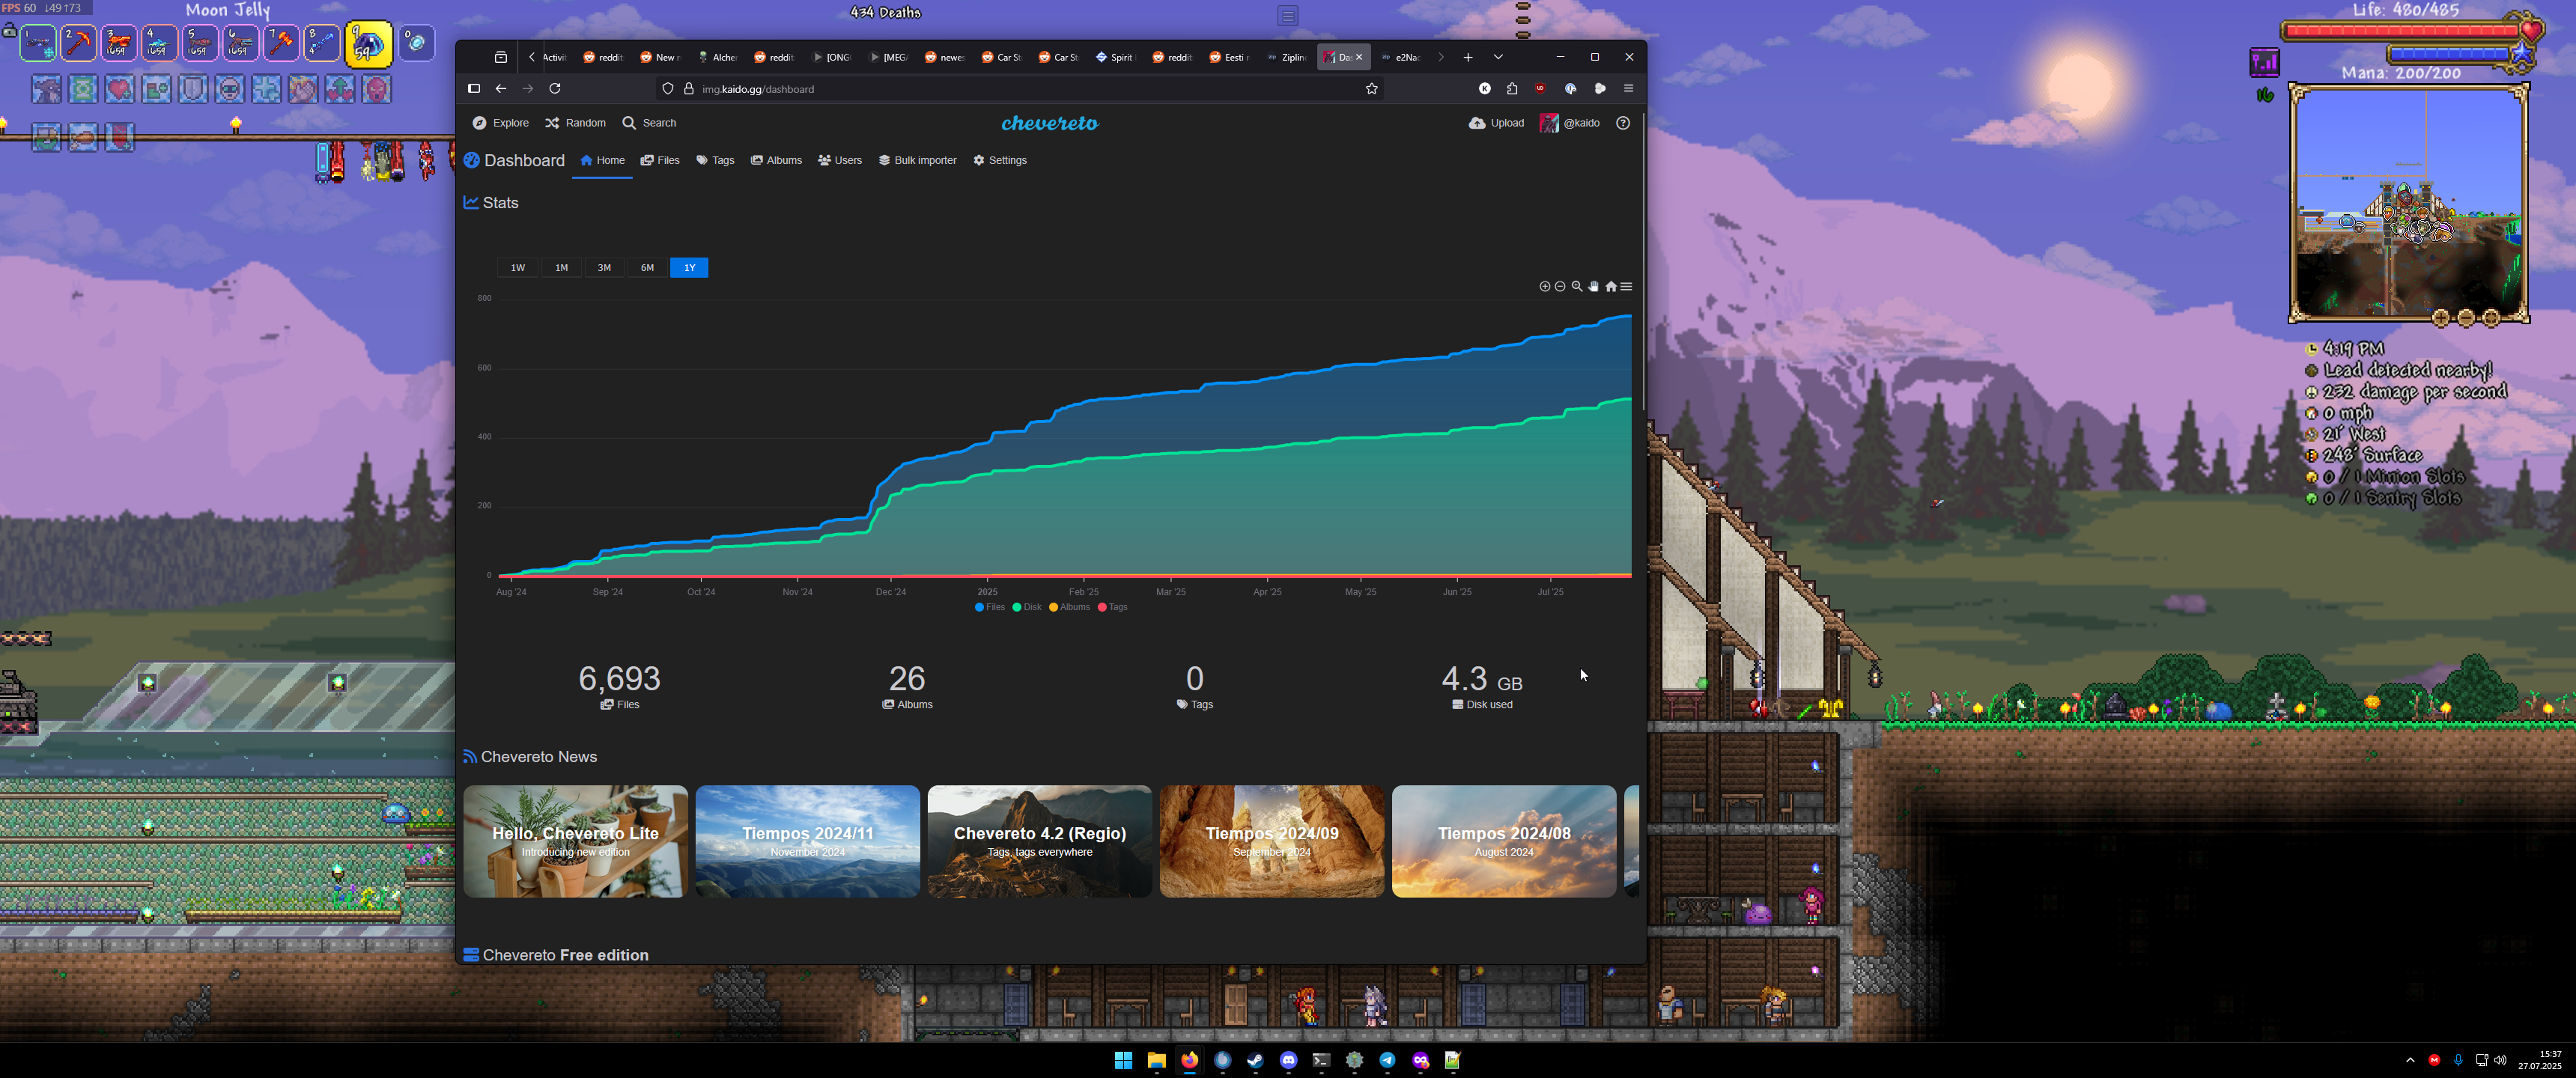The image size is (2576, 1078).
Task: Select the 1W time range
Action: 518,267
